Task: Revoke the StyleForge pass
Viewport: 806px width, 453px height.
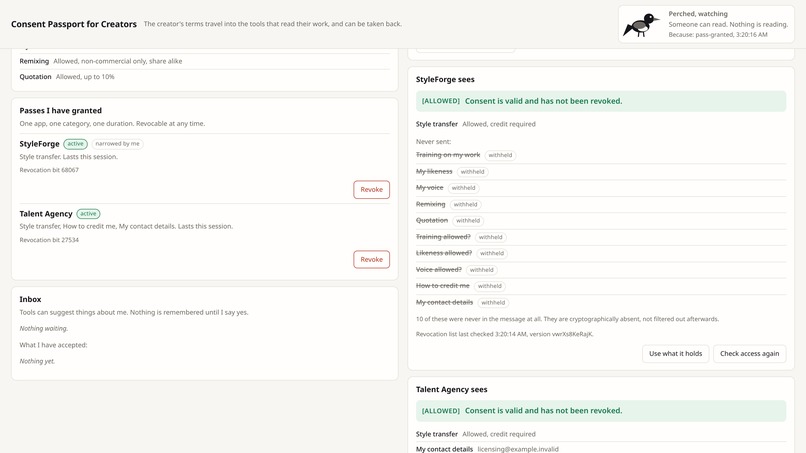Action: point(371,189)
